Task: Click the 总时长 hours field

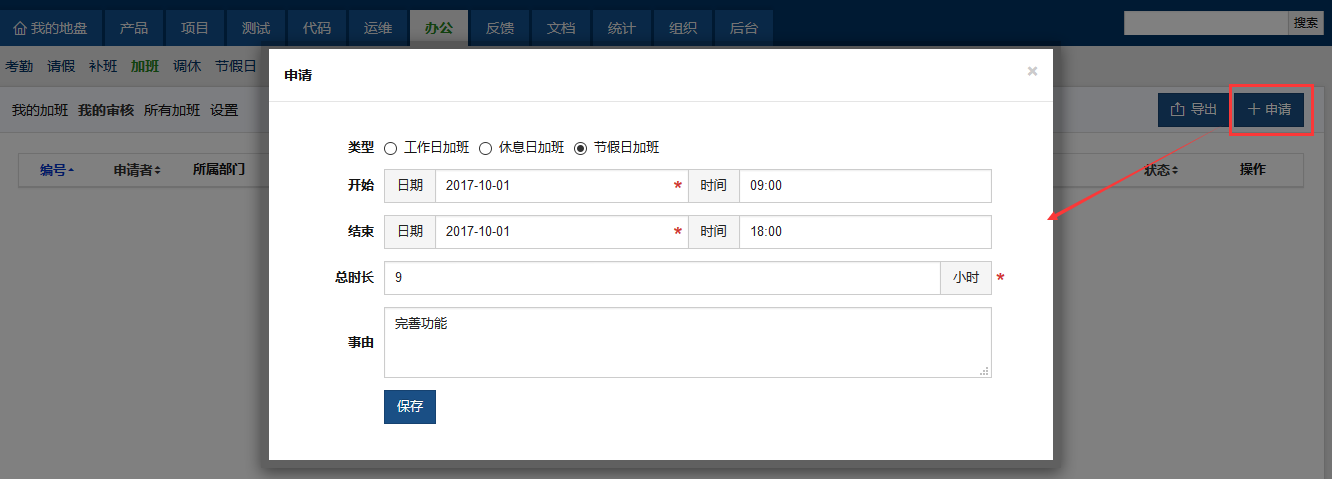Action: click(x=662, y=278)
